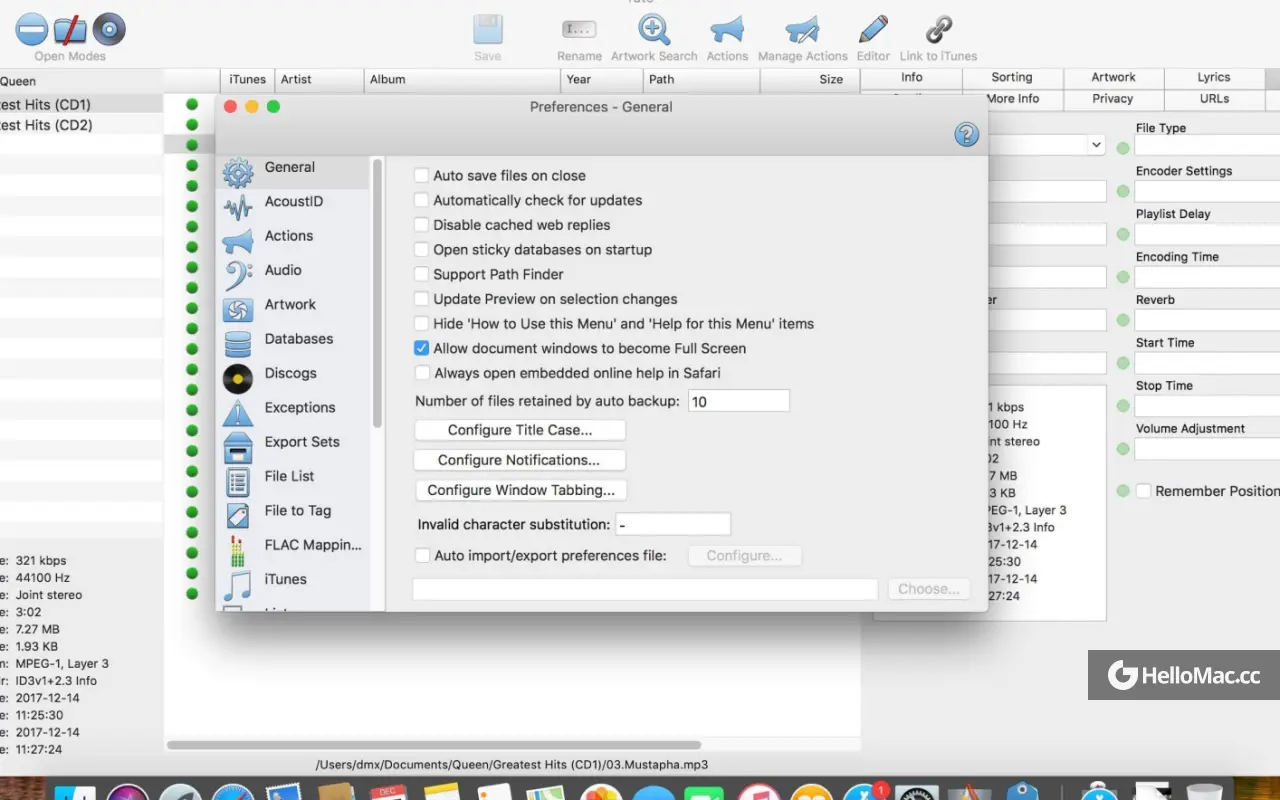Screen dimensions: 1280x800
Task: Check Support Path Finder
Action: tap(422, 274)
